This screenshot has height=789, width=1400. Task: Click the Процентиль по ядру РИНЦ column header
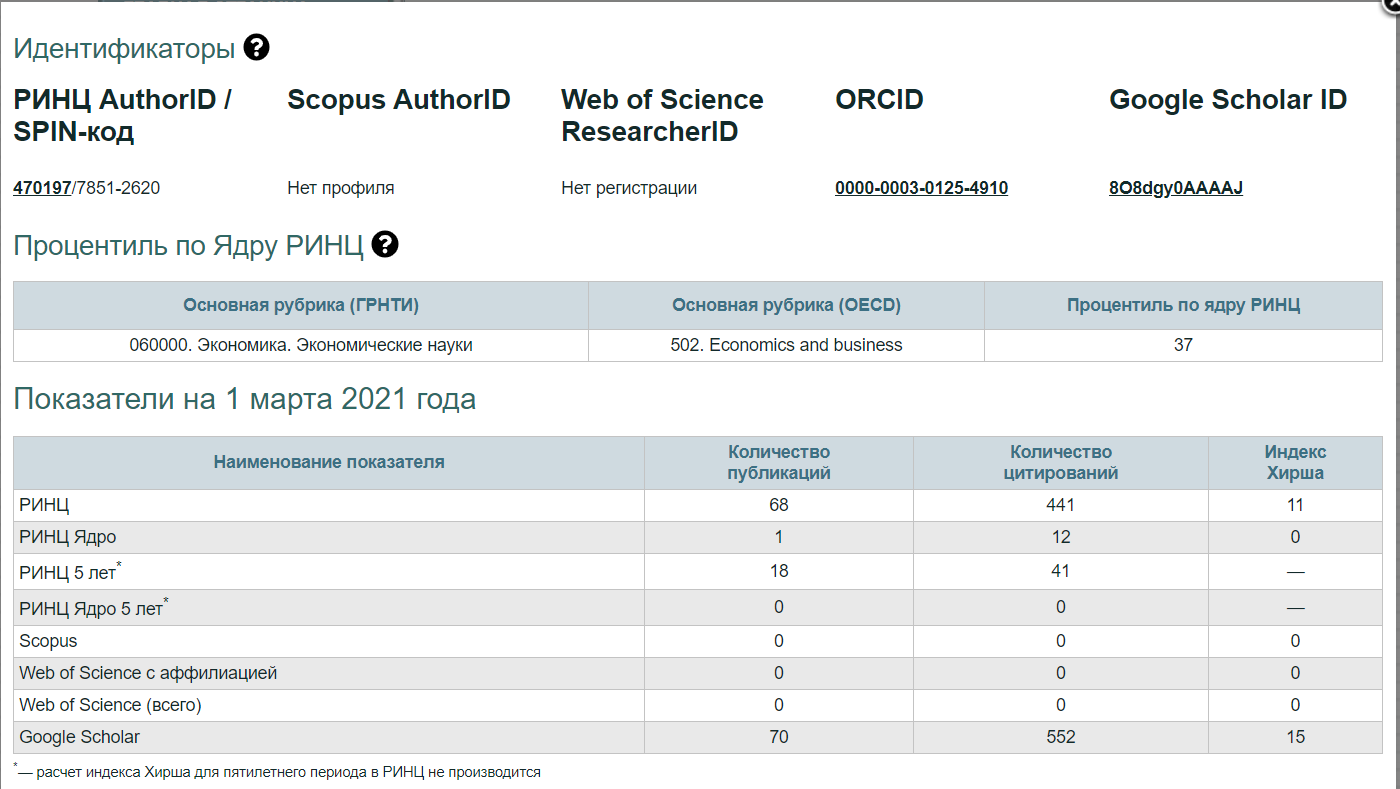[x=1183, y=306]
